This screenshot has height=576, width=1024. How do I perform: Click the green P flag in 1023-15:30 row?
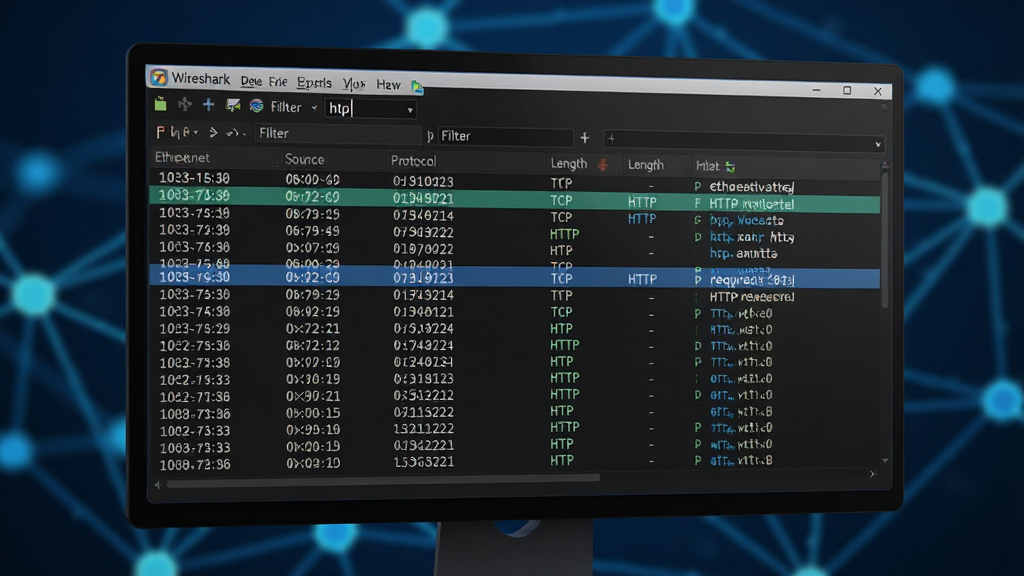point(697,187)
